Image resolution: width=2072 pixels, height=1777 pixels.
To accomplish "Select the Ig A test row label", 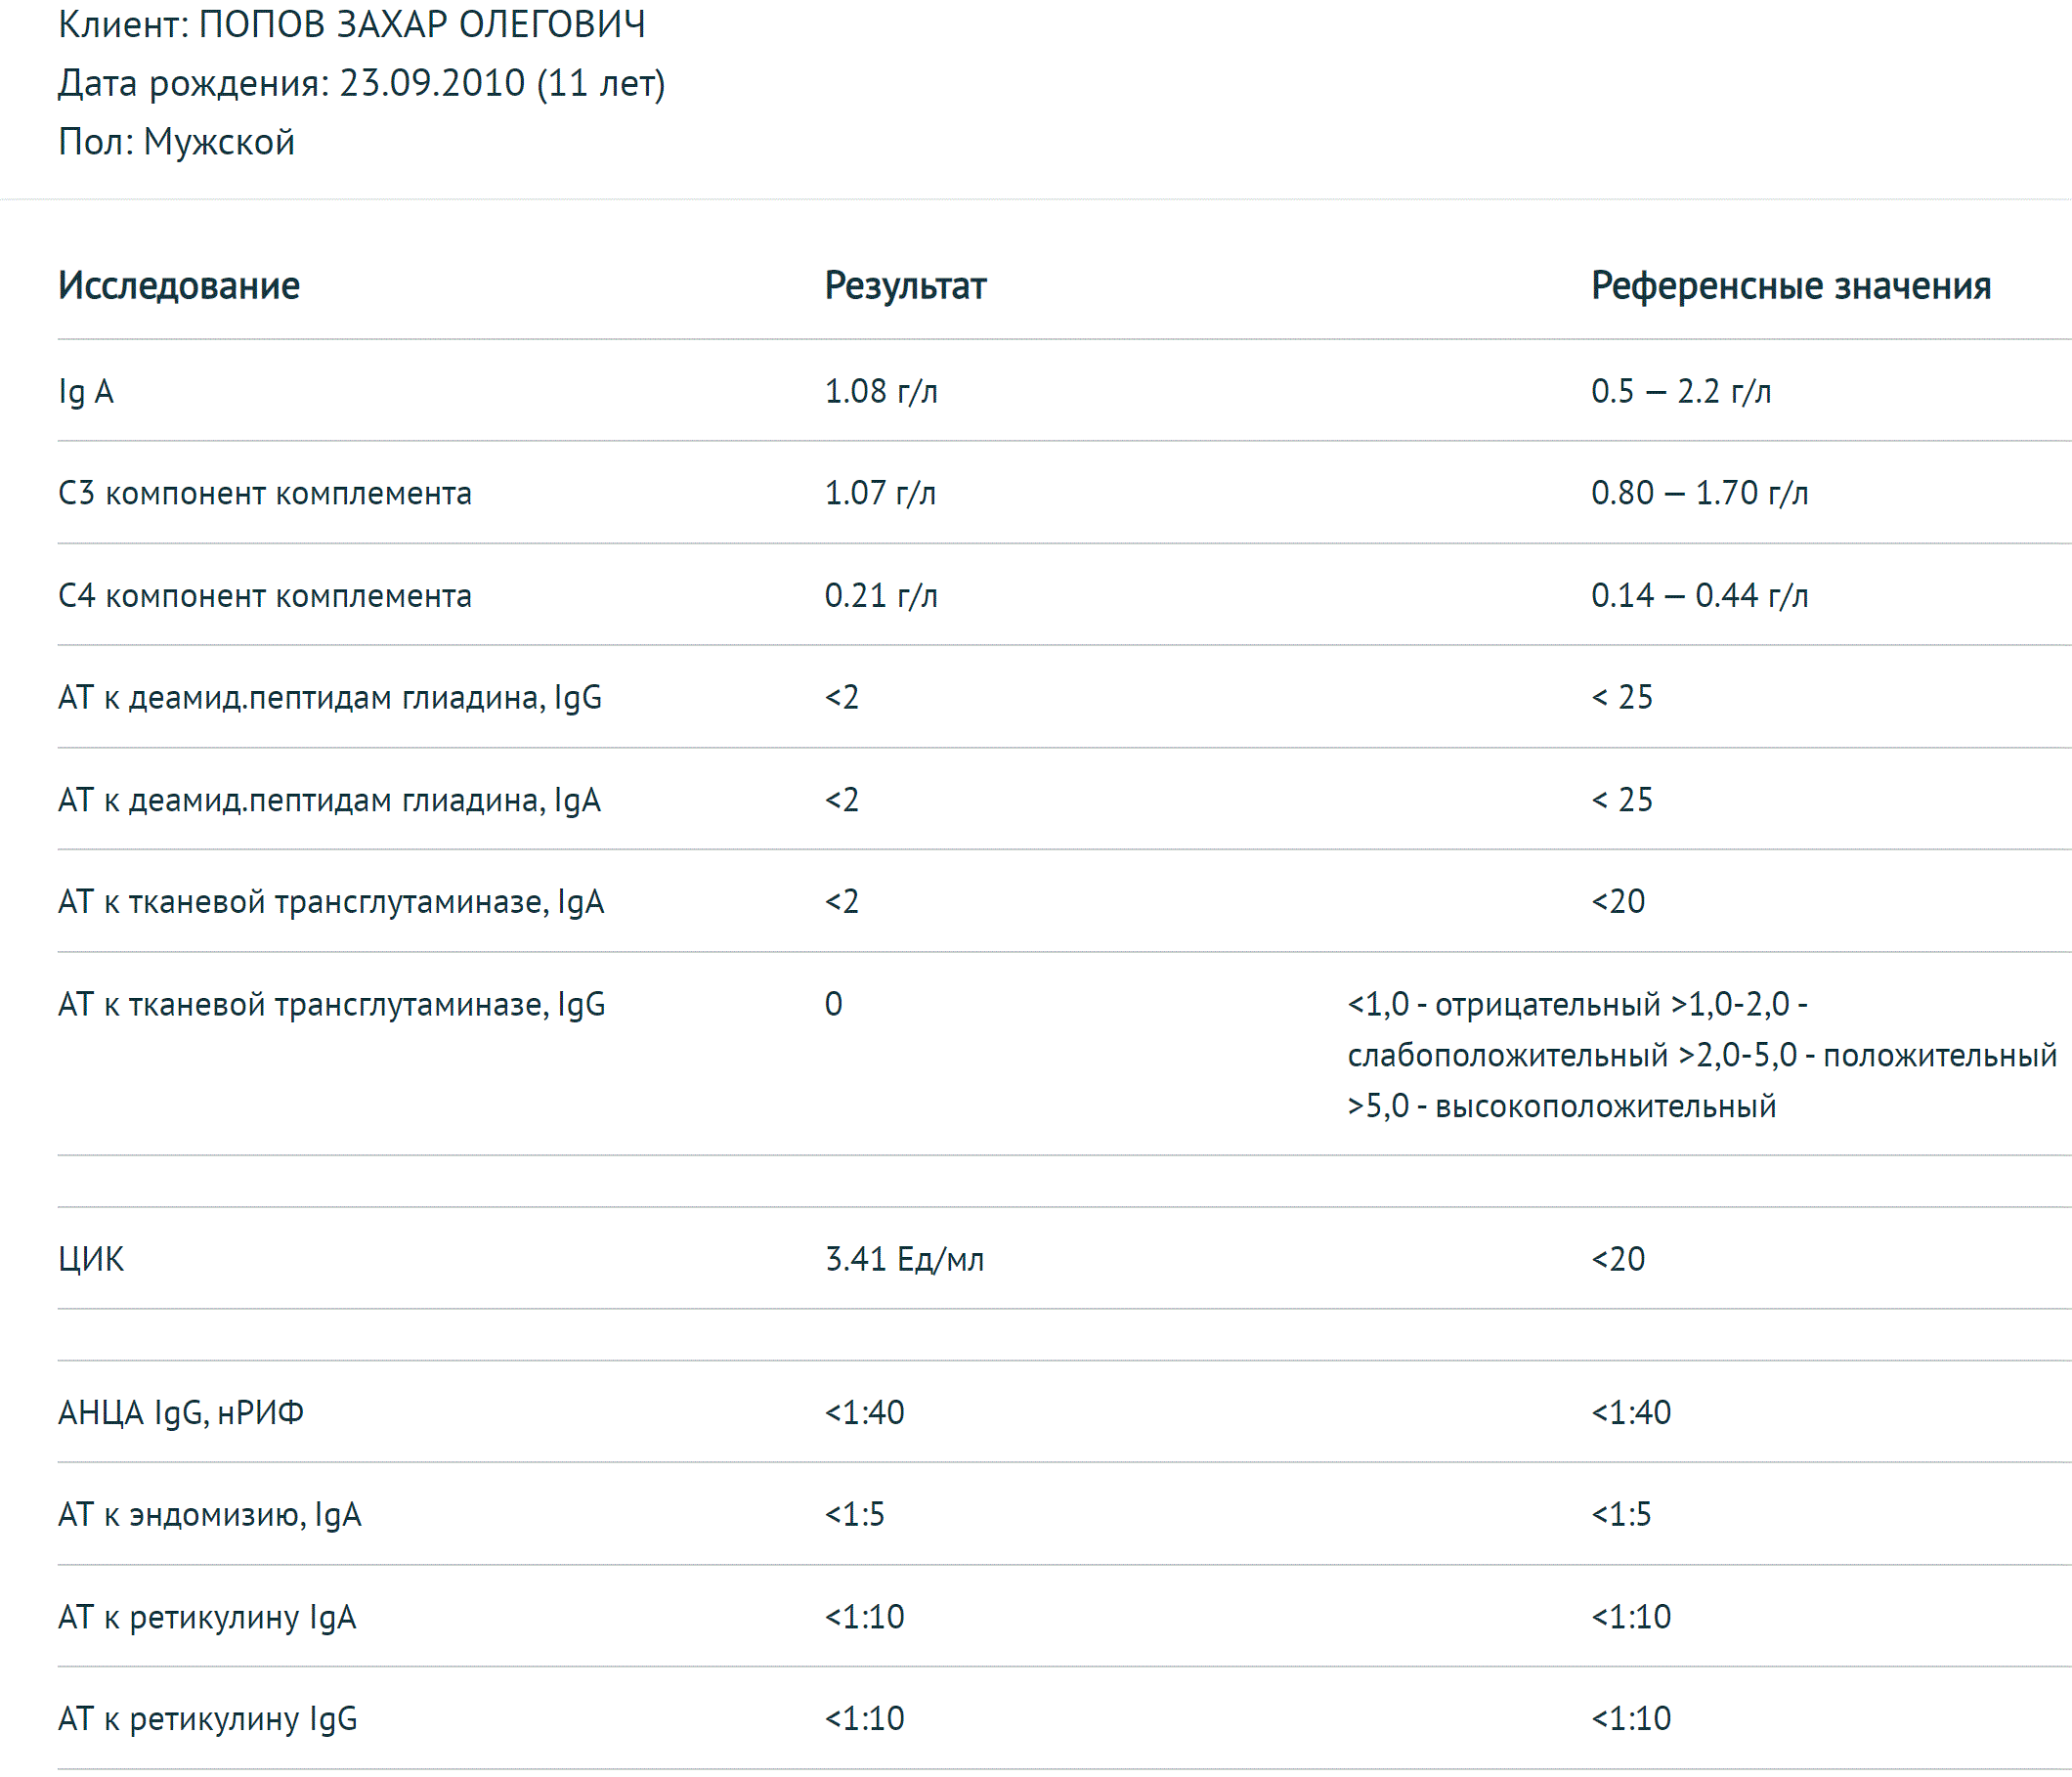I will click(x=86, y=391).
